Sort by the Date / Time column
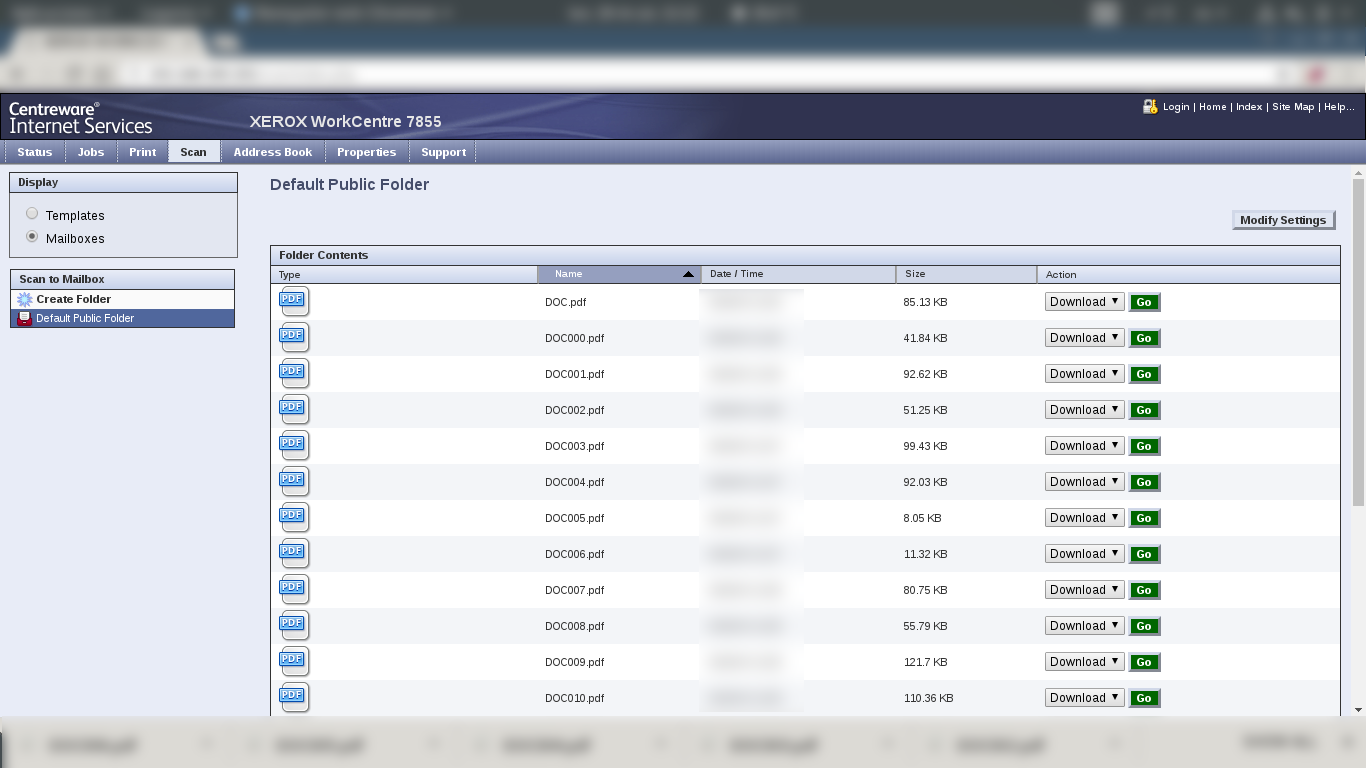Screen dimensions: 1366x768 tap(799, 274)
